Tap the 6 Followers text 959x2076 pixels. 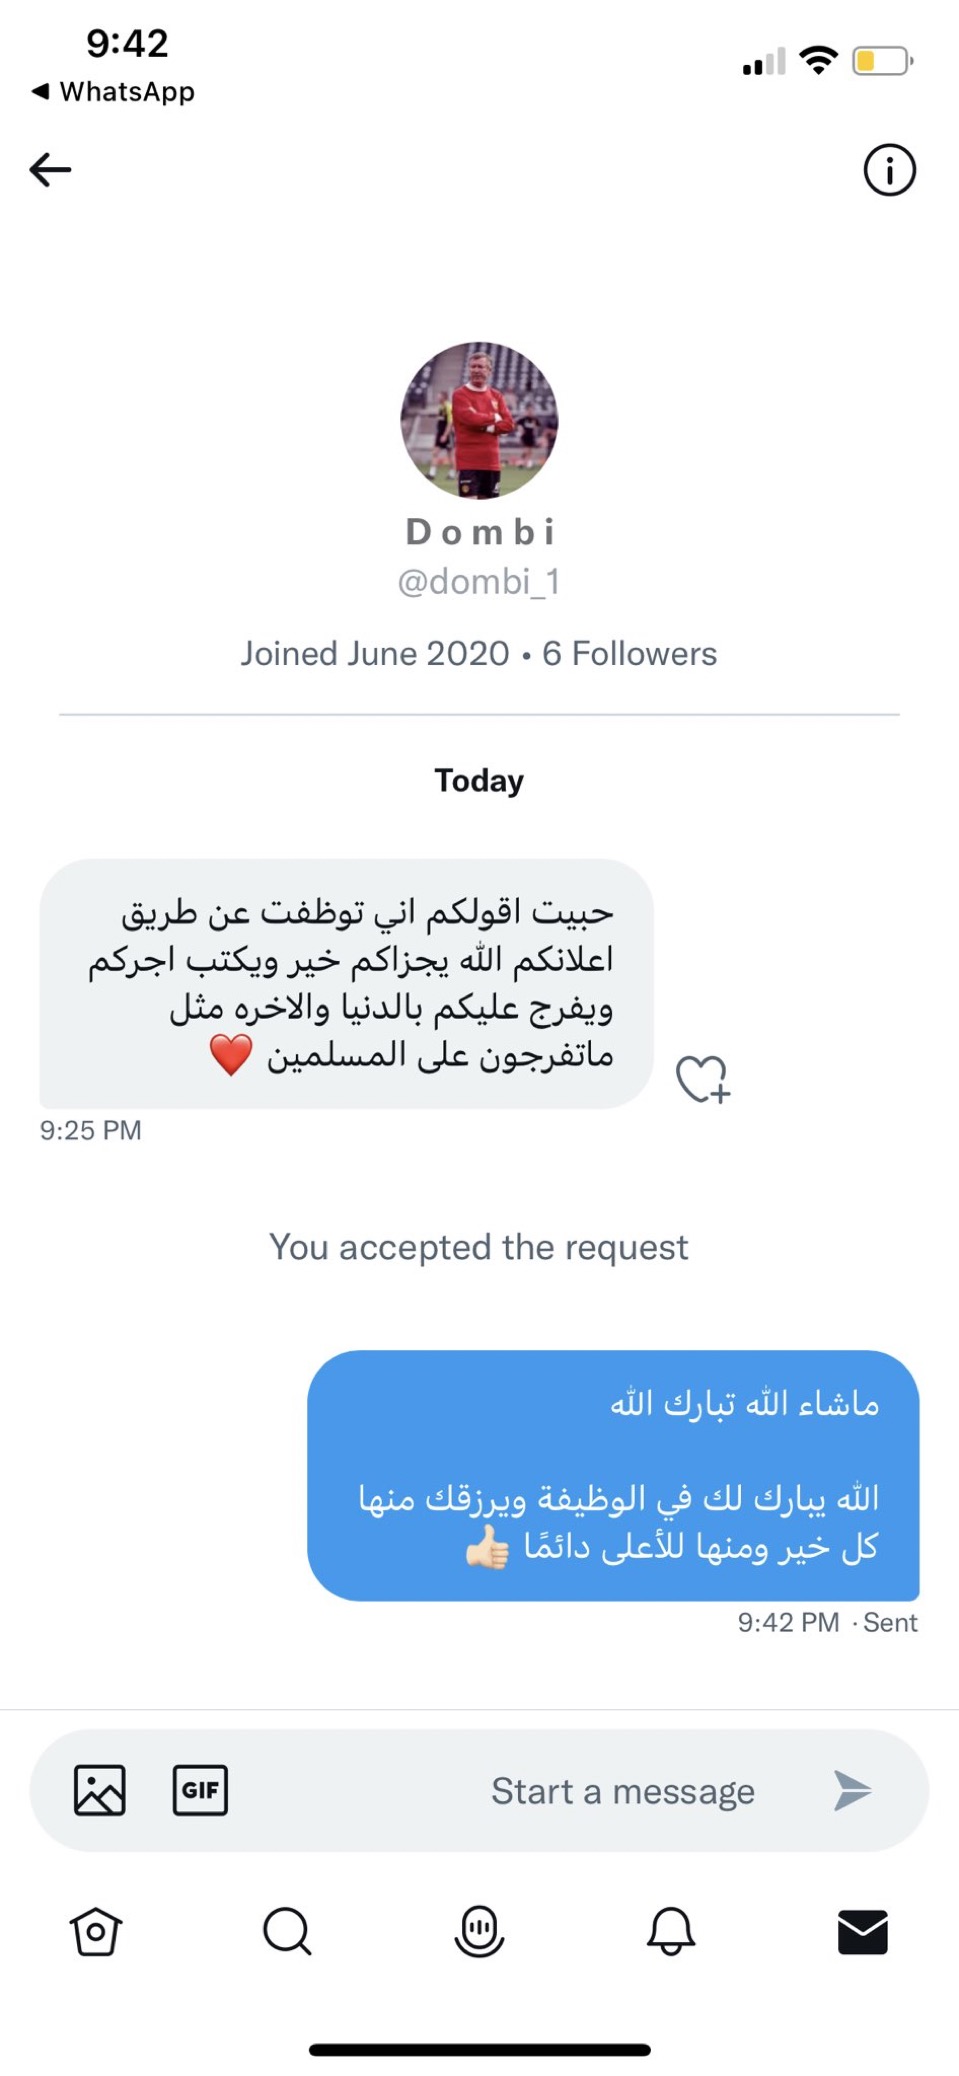(x=629, y=654)
